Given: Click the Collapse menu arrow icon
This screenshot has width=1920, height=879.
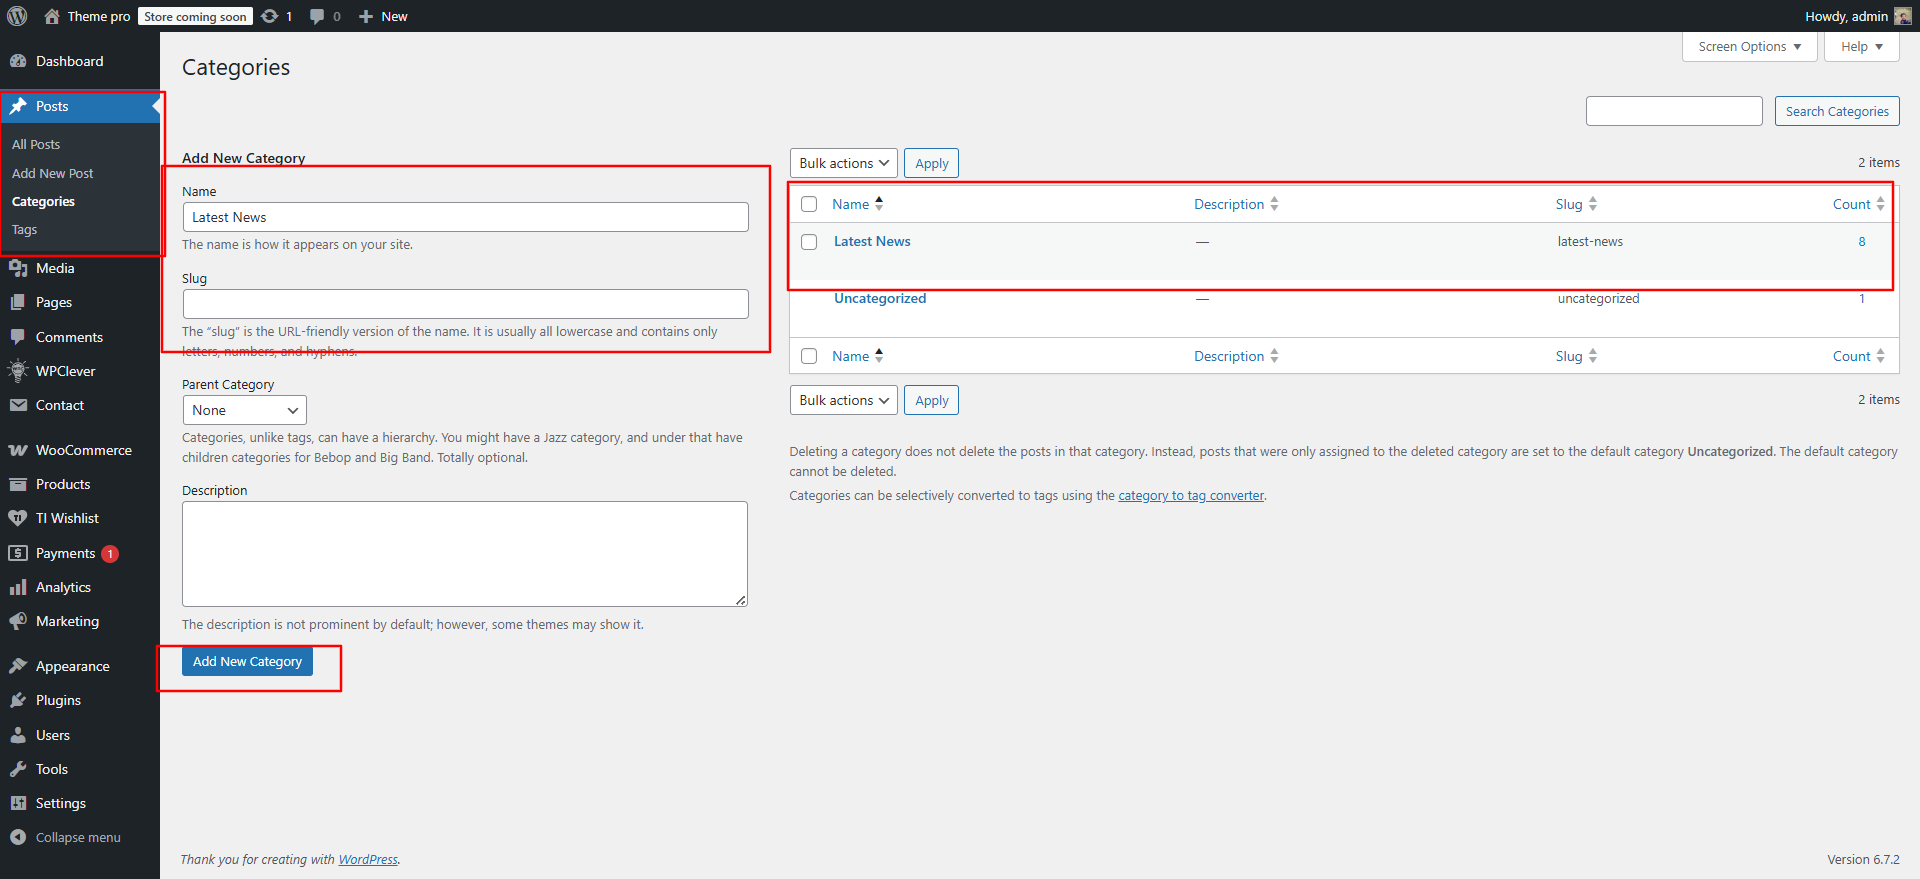Looking at the screenshot, I should [x=18, y=837].
